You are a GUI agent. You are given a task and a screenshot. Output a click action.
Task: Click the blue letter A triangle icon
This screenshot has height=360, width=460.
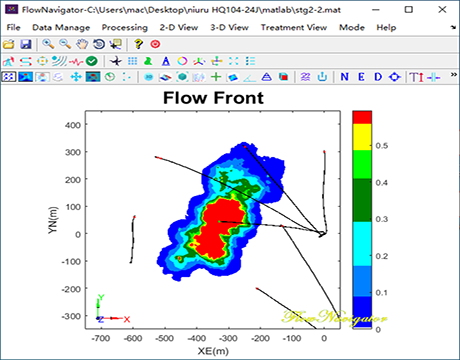pos(166,61)
